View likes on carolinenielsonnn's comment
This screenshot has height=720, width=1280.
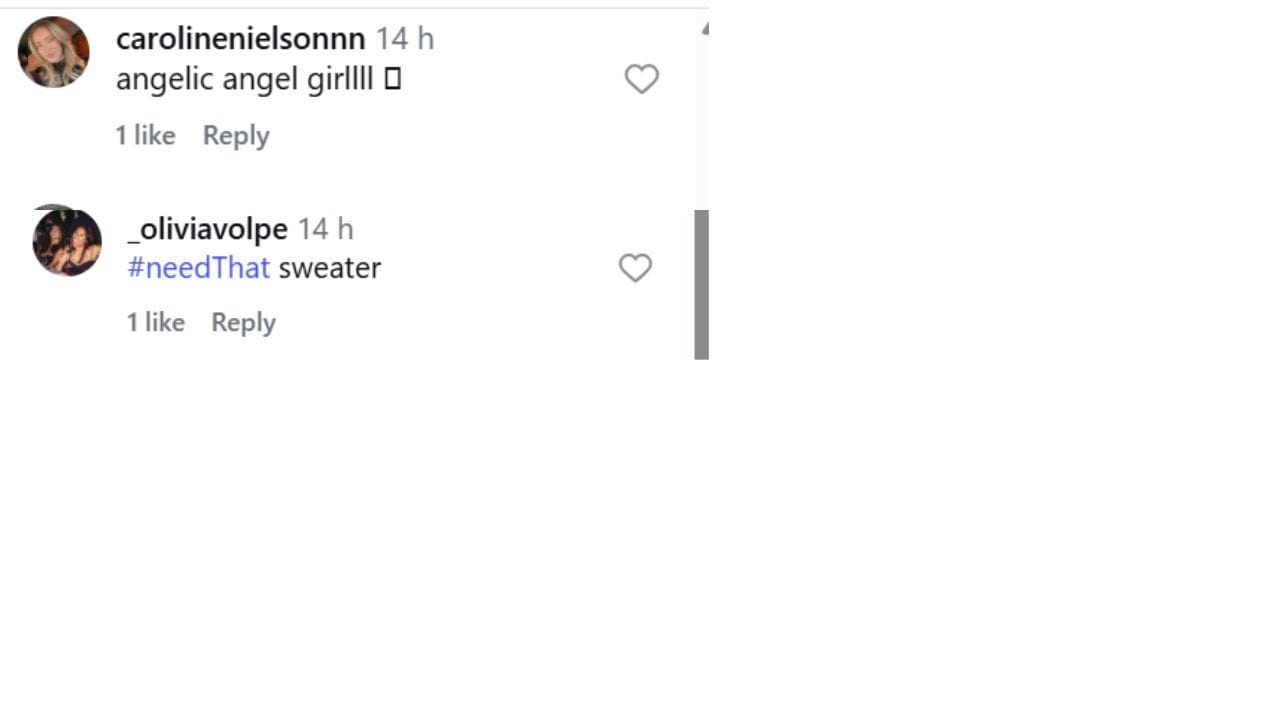(x=145, y=136)
